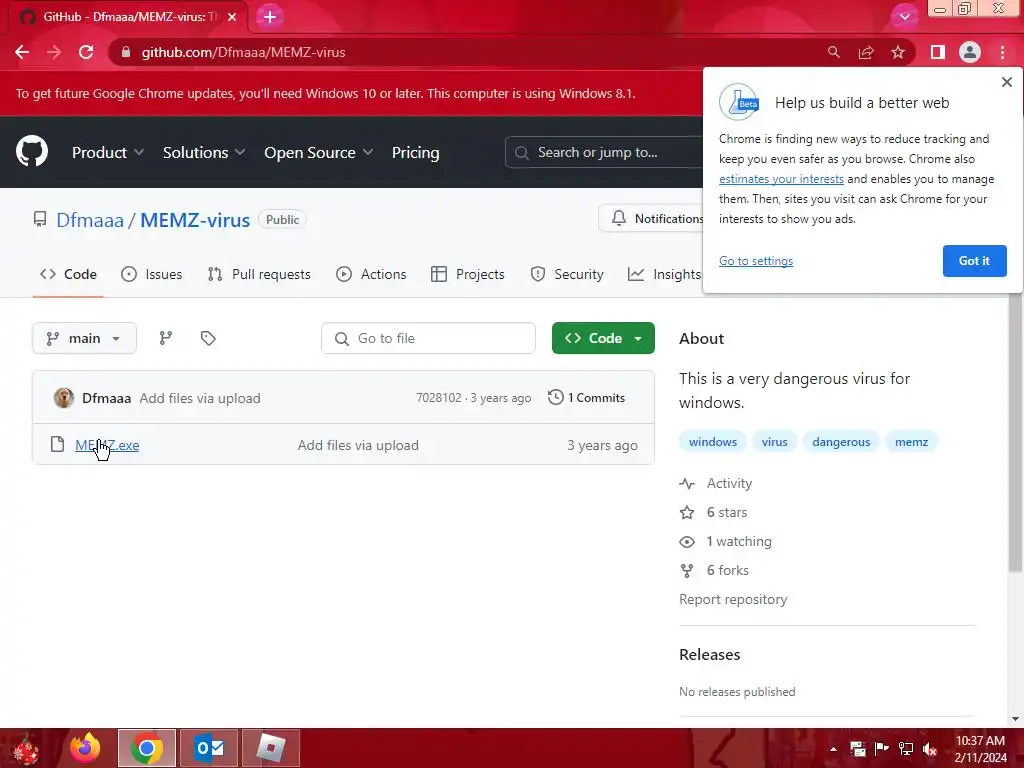View branches via the branch icon
The width and height of the screenshot is (1024, 768).
coord(166,338)
